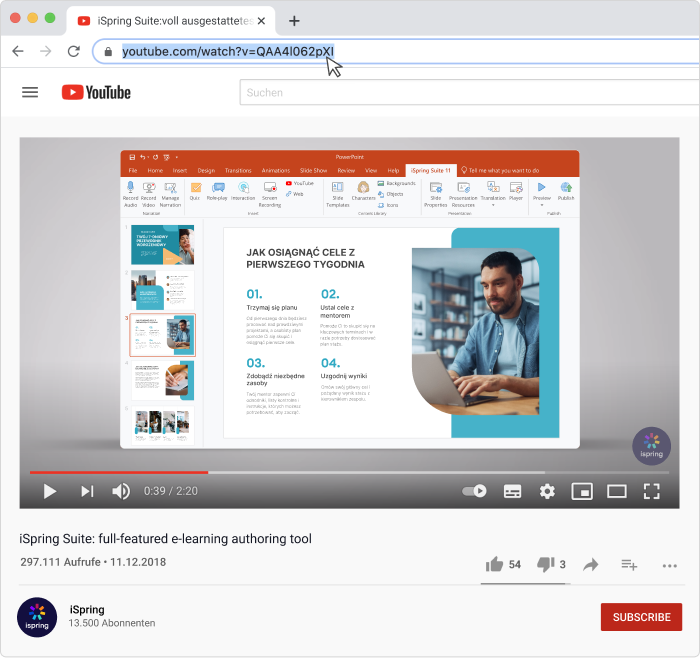Click the 13.500 Abonnenten text

click(112, 623)
